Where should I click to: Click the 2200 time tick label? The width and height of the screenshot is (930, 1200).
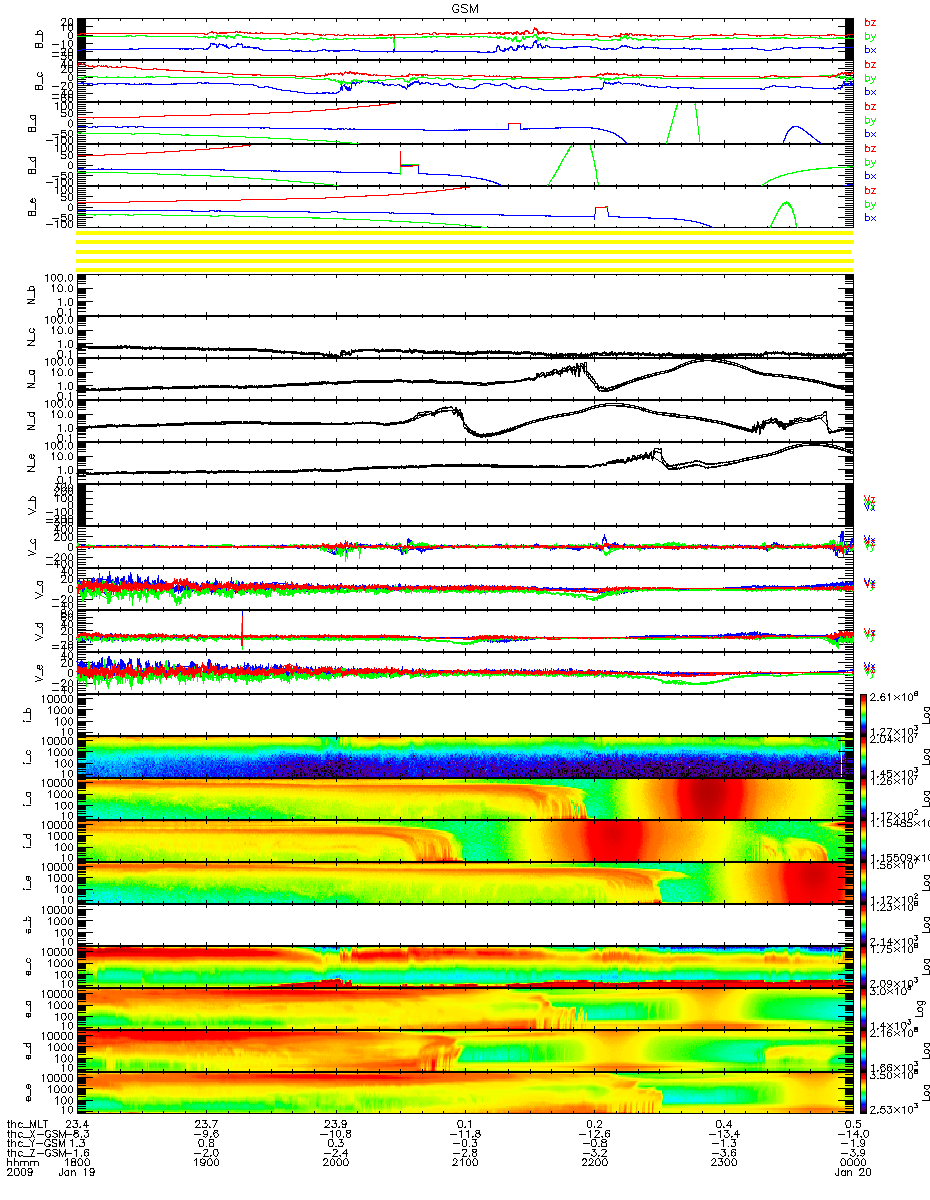(x=594, y=1162)
